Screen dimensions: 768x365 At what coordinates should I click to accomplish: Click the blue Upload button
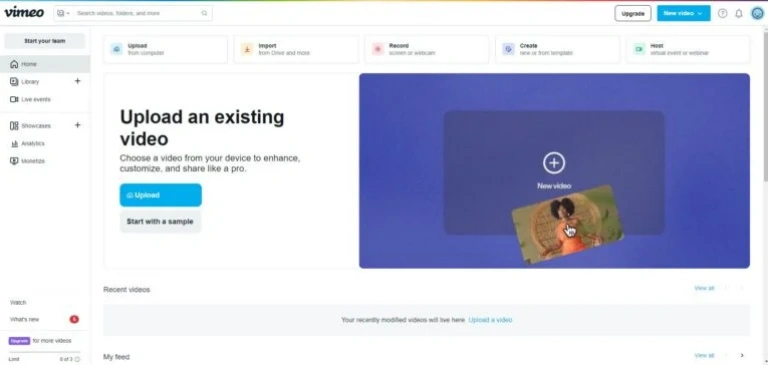pyautogui.click(x=161, y=195)
